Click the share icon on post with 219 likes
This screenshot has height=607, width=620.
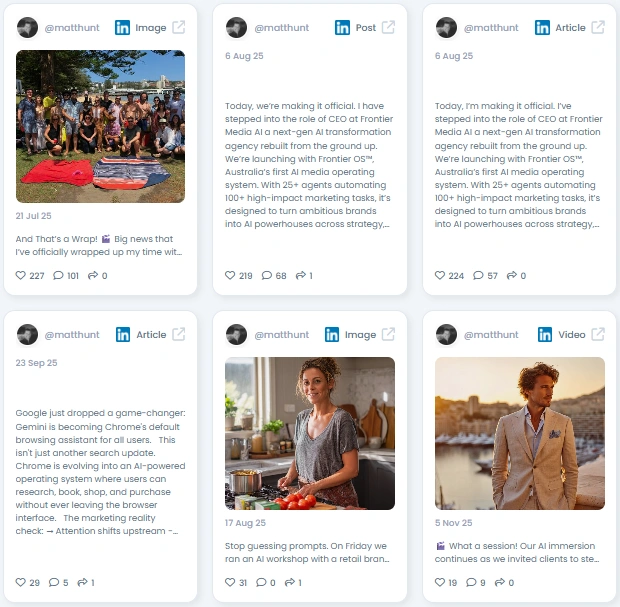[x=301, y=275]
